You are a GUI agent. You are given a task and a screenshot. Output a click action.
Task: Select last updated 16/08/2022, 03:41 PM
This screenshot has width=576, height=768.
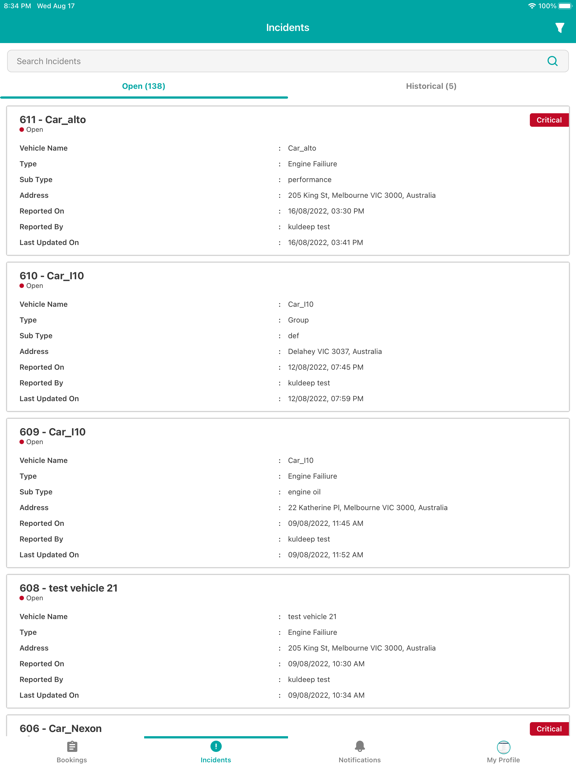[x=326, y=242]
